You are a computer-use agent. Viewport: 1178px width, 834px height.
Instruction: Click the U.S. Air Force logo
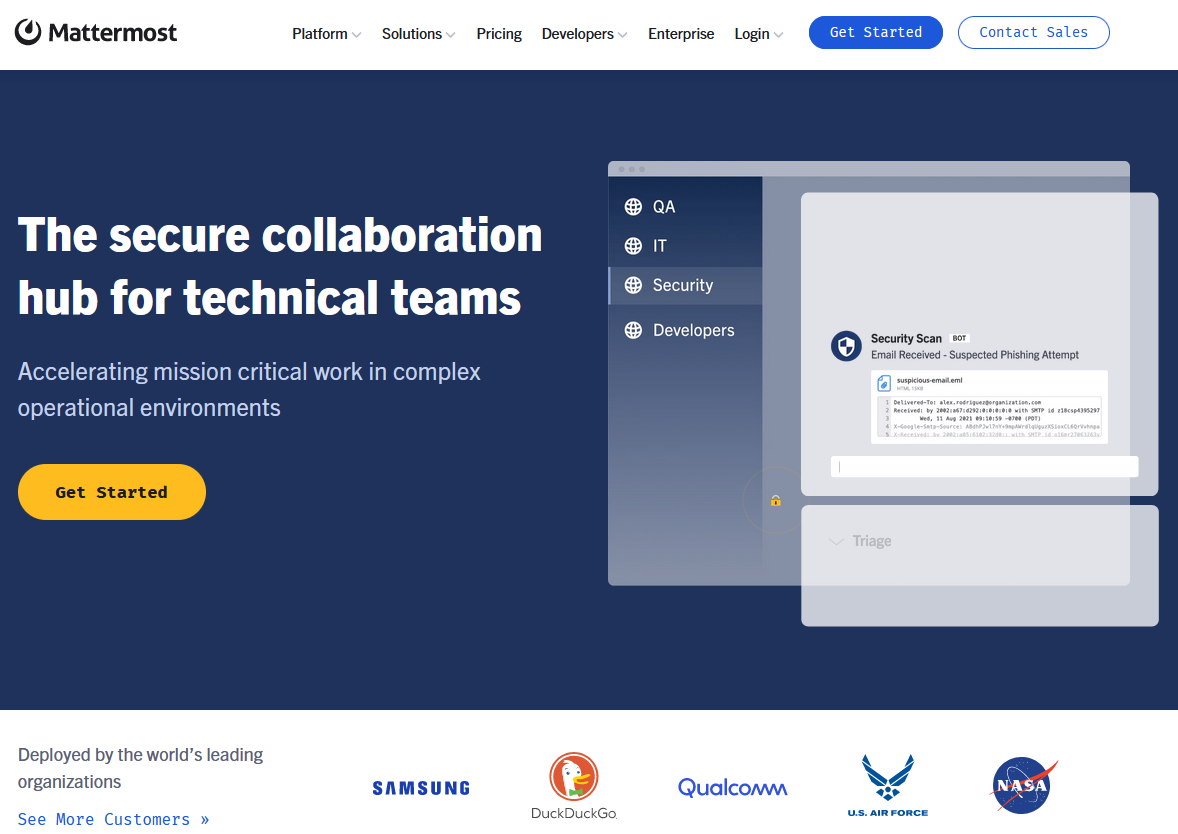click(888, 786)
